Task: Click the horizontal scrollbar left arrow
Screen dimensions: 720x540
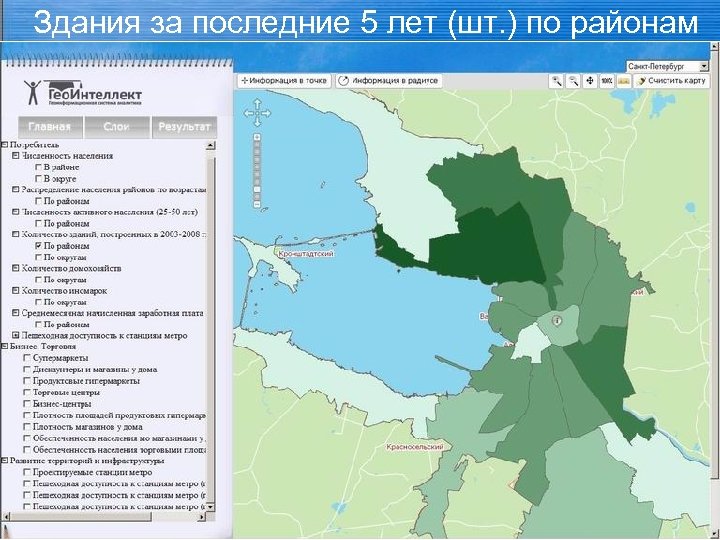Action: click(4, 517)
